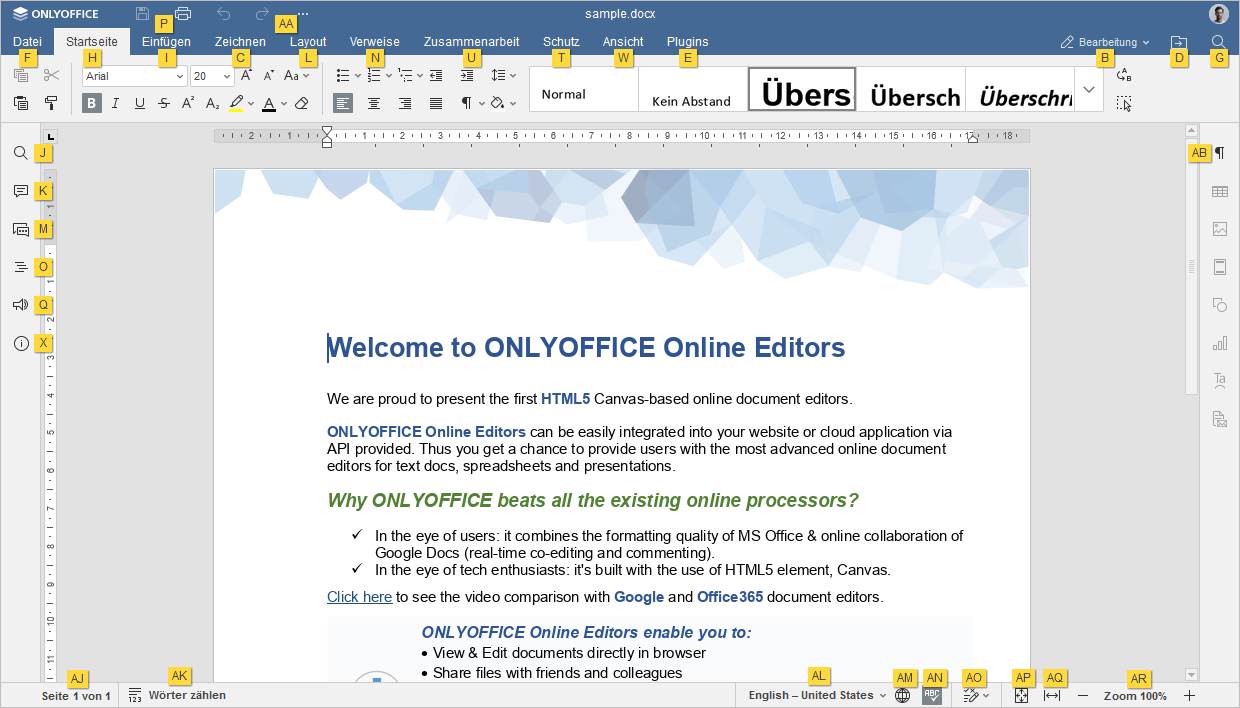Open the feedback megaphone panel

21,305
